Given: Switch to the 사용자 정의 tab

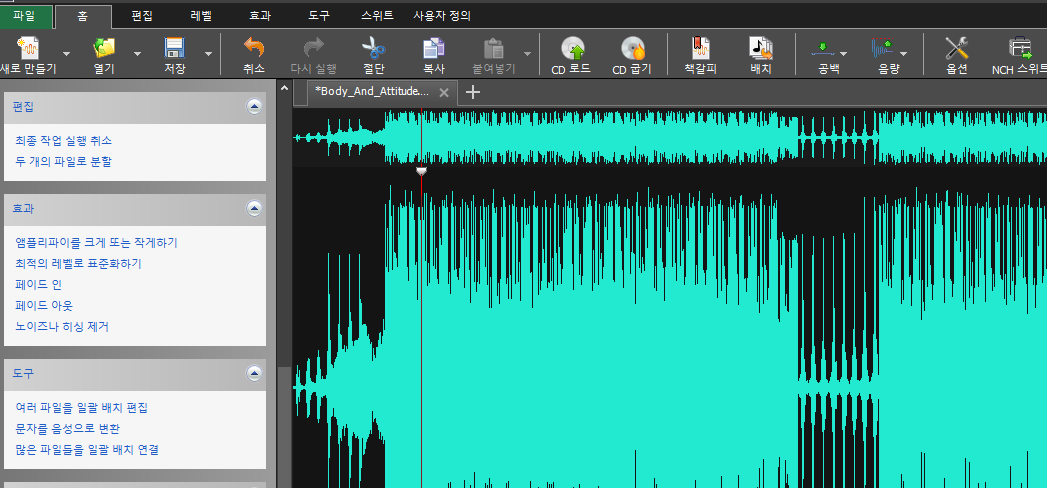Looking at the screenshot, I should 442,15.
